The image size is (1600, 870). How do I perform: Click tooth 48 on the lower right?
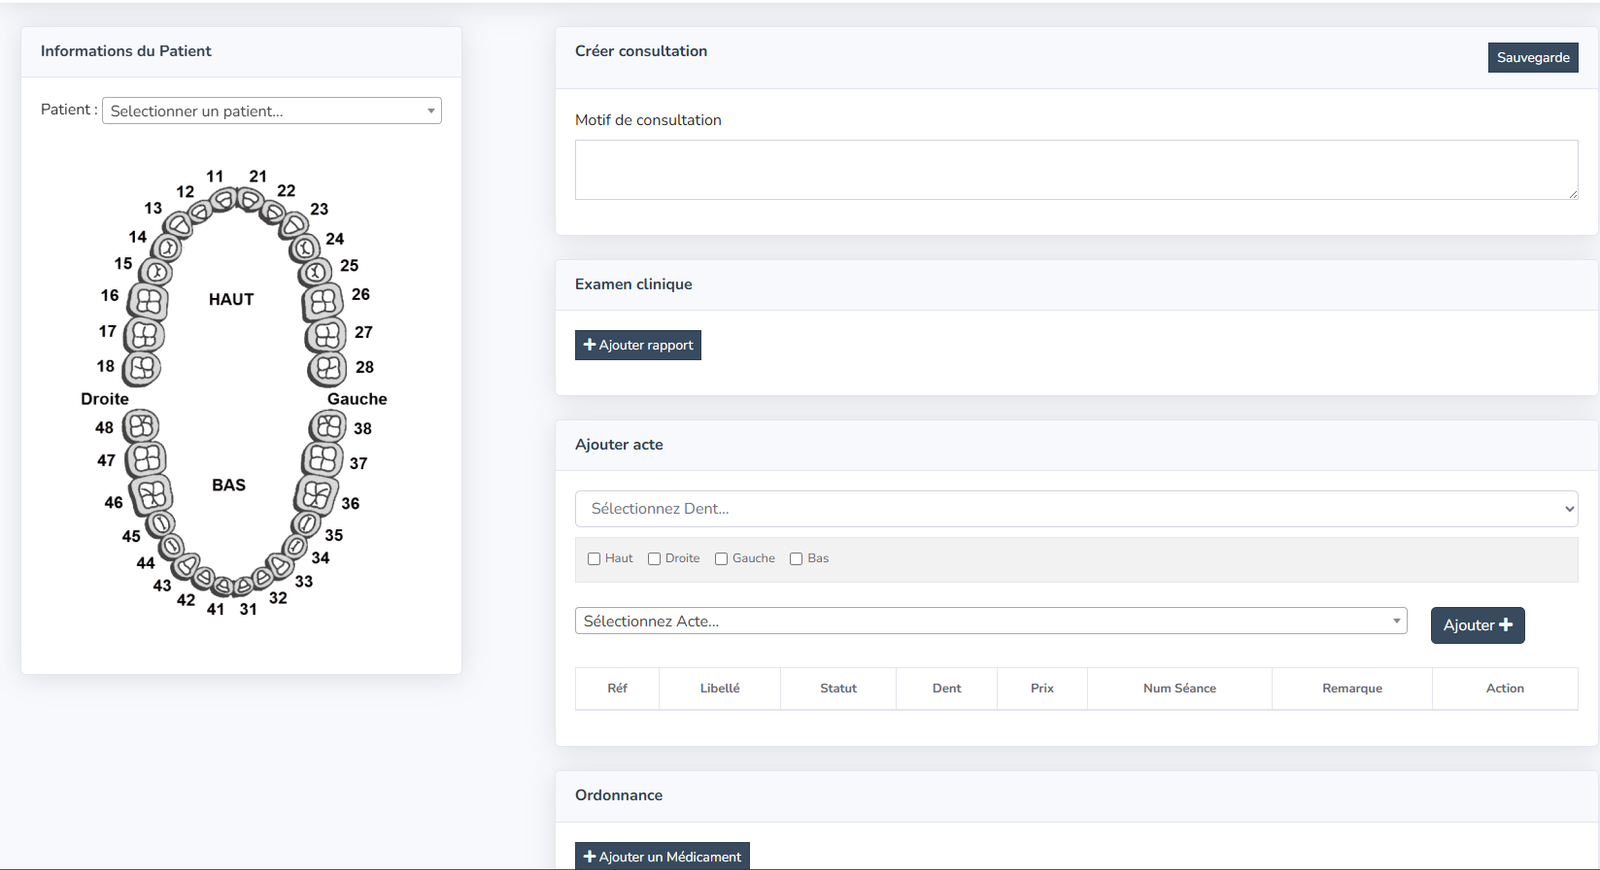coord(141,427)
